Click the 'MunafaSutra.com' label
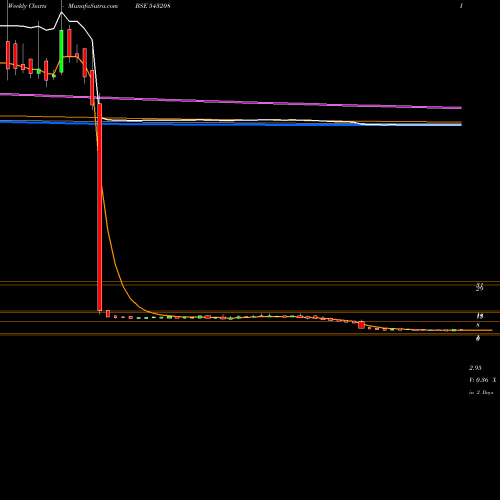The width and height of the screenshot is (500, 500). (x=93, y=6)
